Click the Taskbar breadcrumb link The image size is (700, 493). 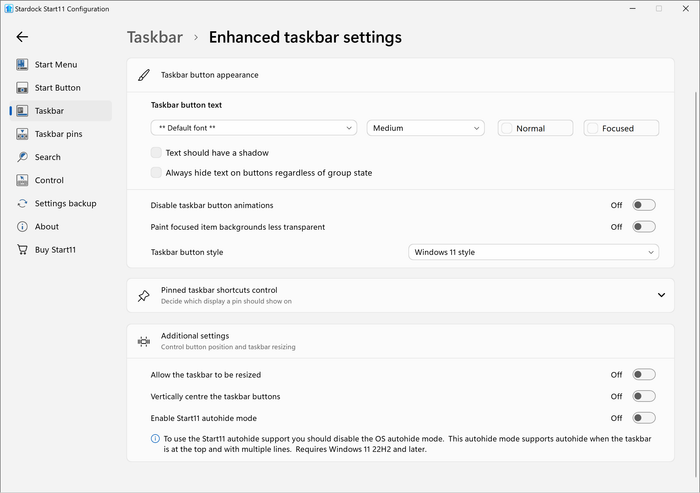(155, 37)
